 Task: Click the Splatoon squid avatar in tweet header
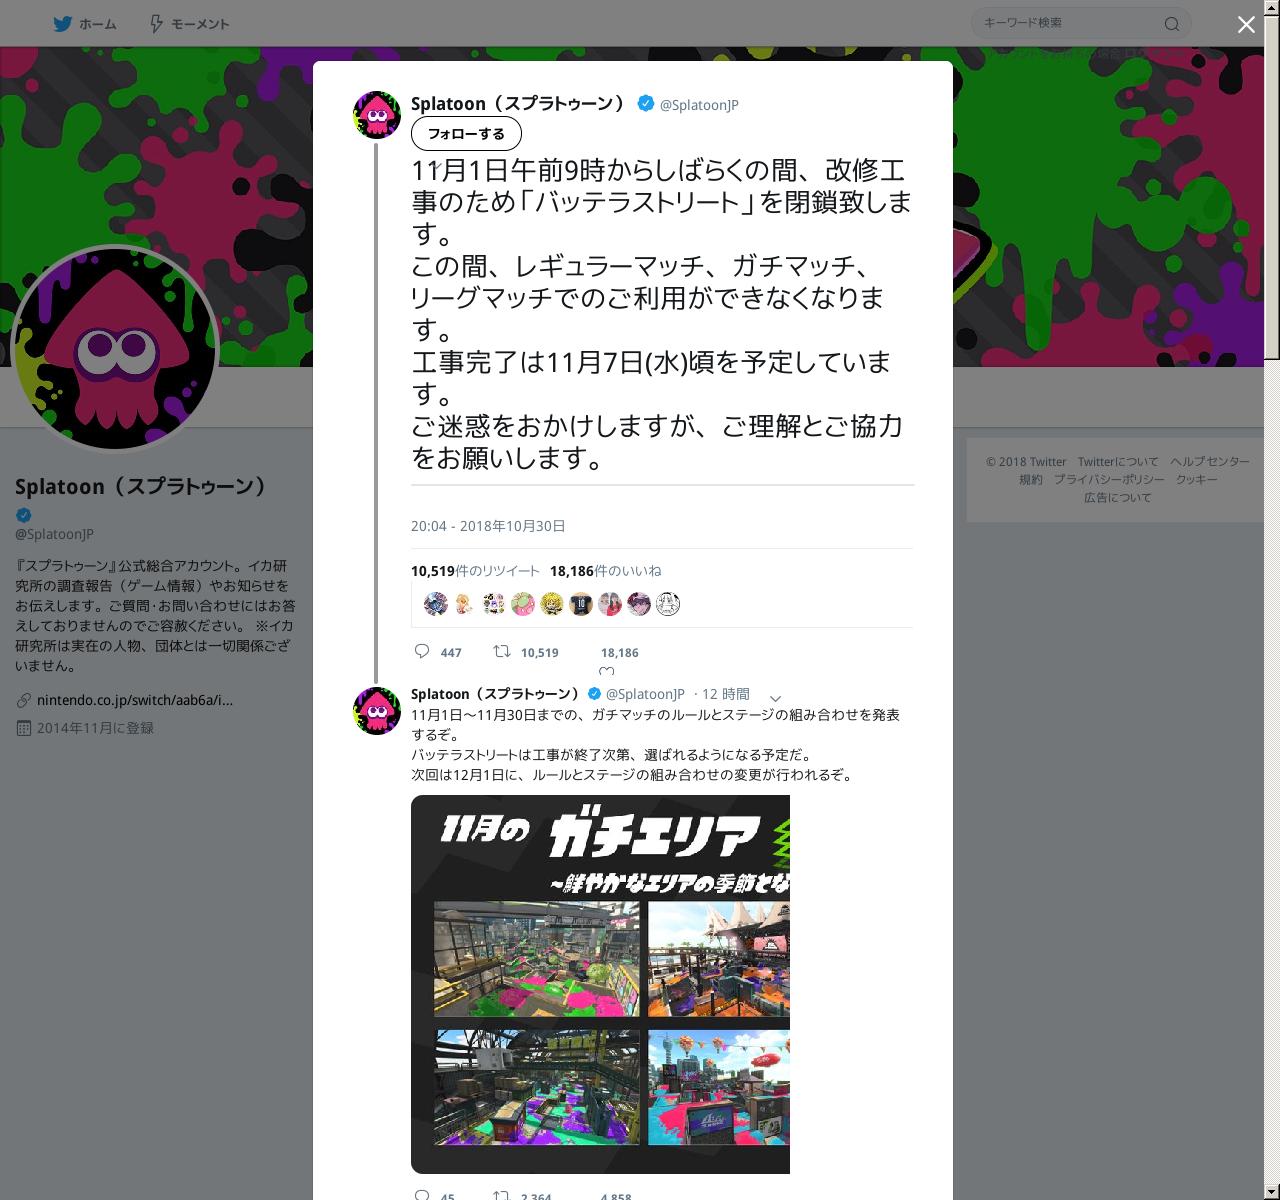[377, 115]
